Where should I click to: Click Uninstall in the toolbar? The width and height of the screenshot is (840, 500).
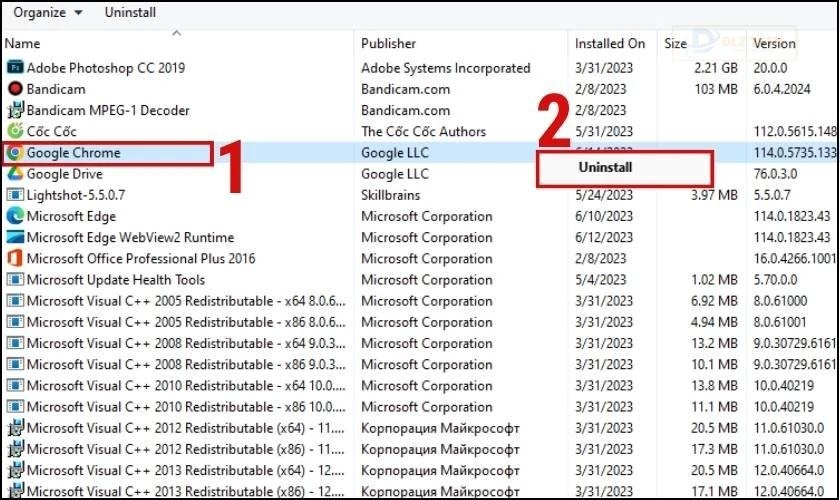(x=130, y=12)
